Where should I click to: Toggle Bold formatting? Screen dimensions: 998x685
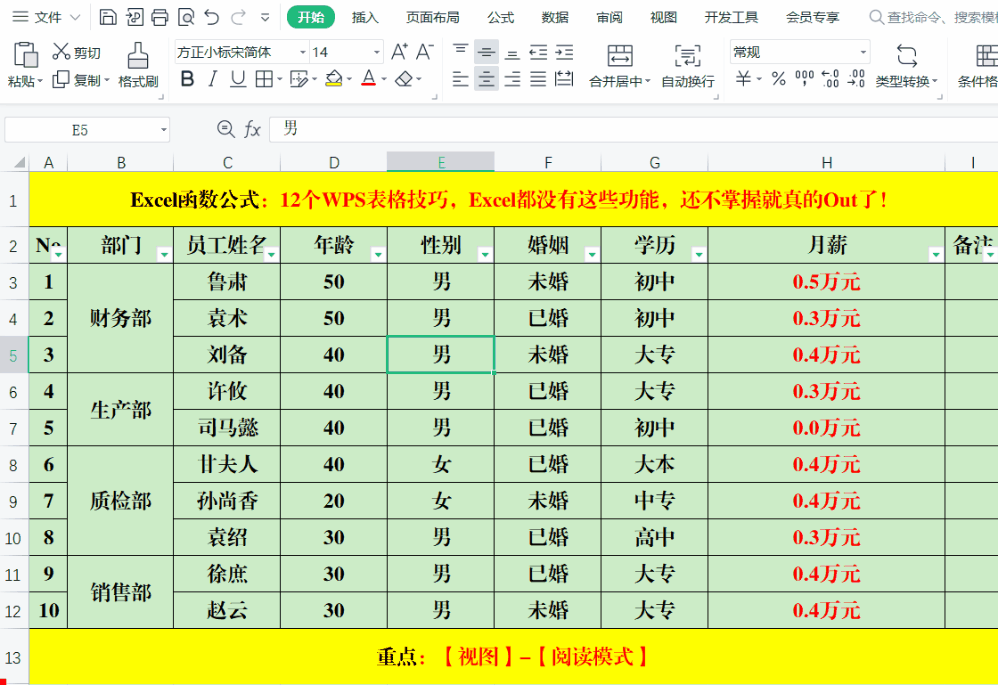pos(187,79)
